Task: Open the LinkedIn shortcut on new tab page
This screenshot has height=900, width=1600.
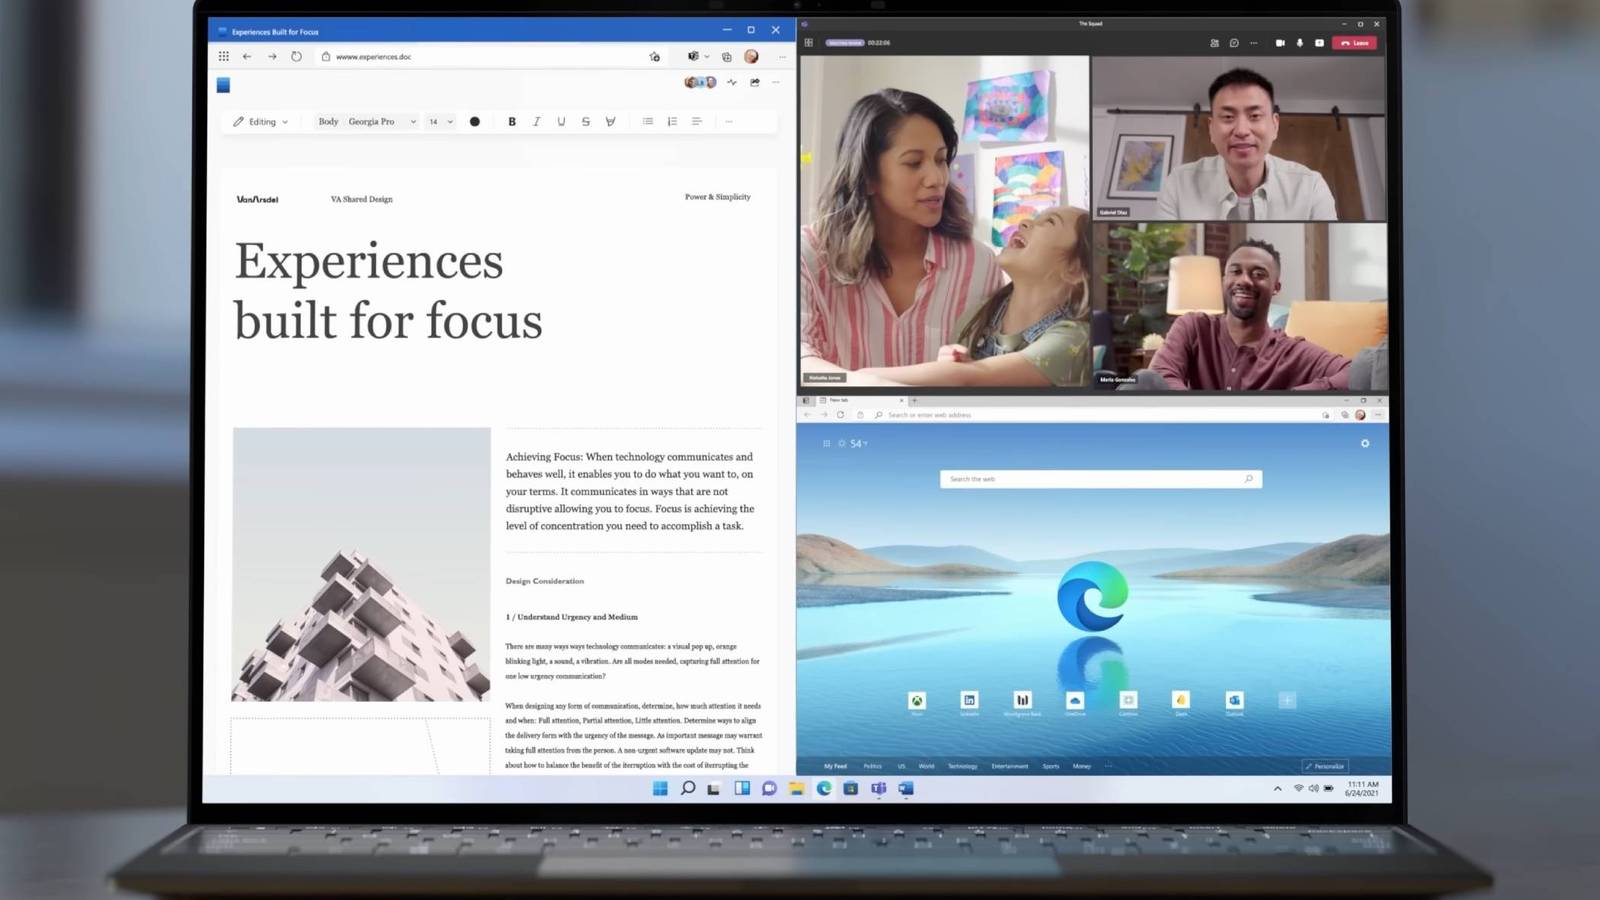Action: (x=969, y=700)
